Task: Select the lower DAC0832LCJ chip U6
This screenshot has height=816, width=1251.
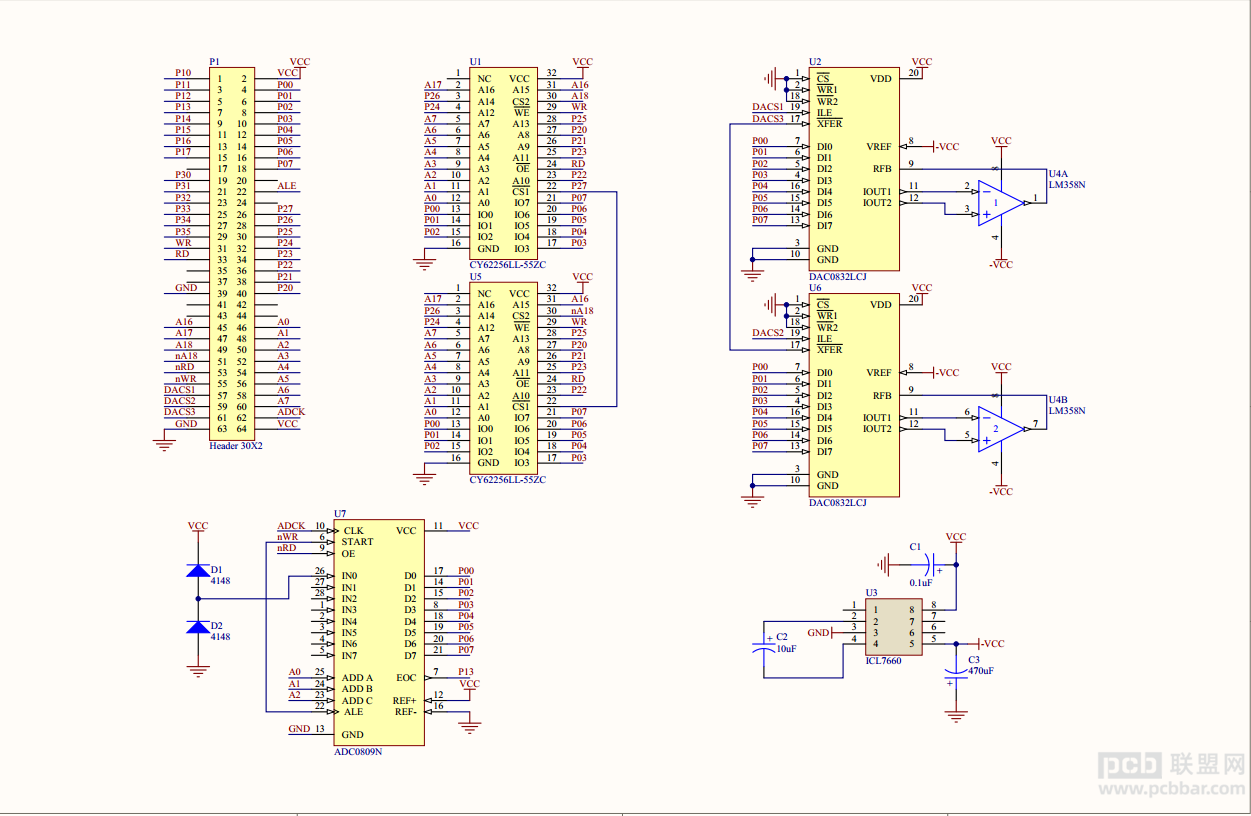Action: tap(853, 395)
